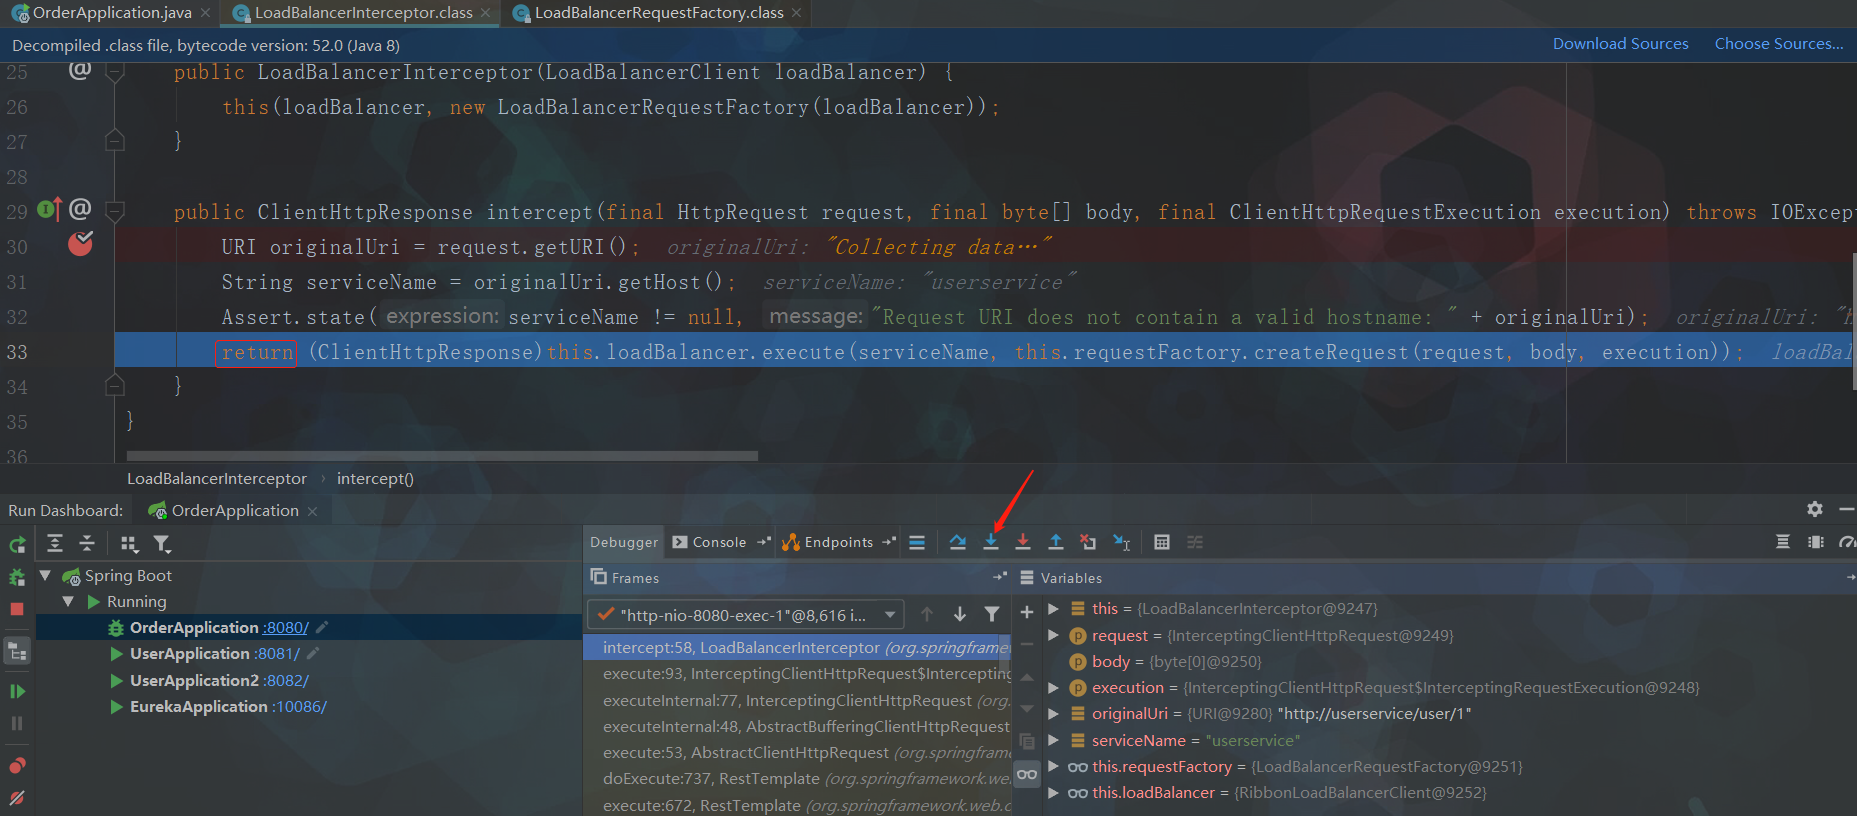Open the Run Dashboard settings gear
This screenshot has width=1857, height=816.
click(x=1815, y=509)
